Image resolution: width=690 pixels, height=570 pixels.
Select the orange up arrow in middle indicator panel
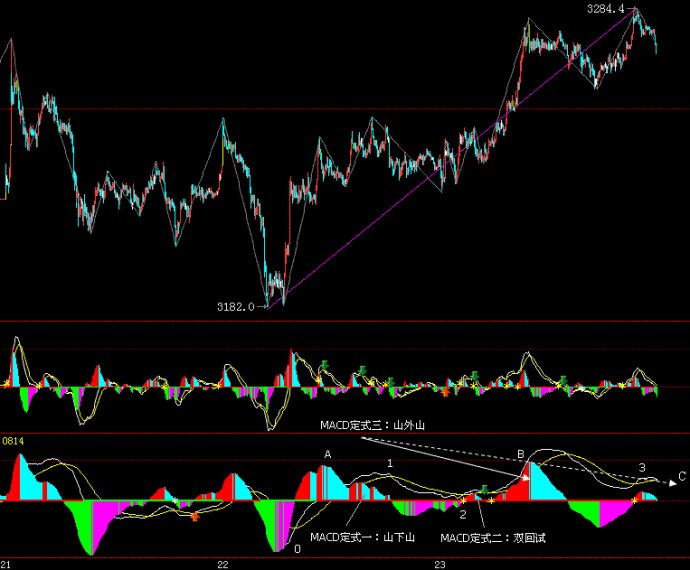pyautogui.click(x=446, y=392)
